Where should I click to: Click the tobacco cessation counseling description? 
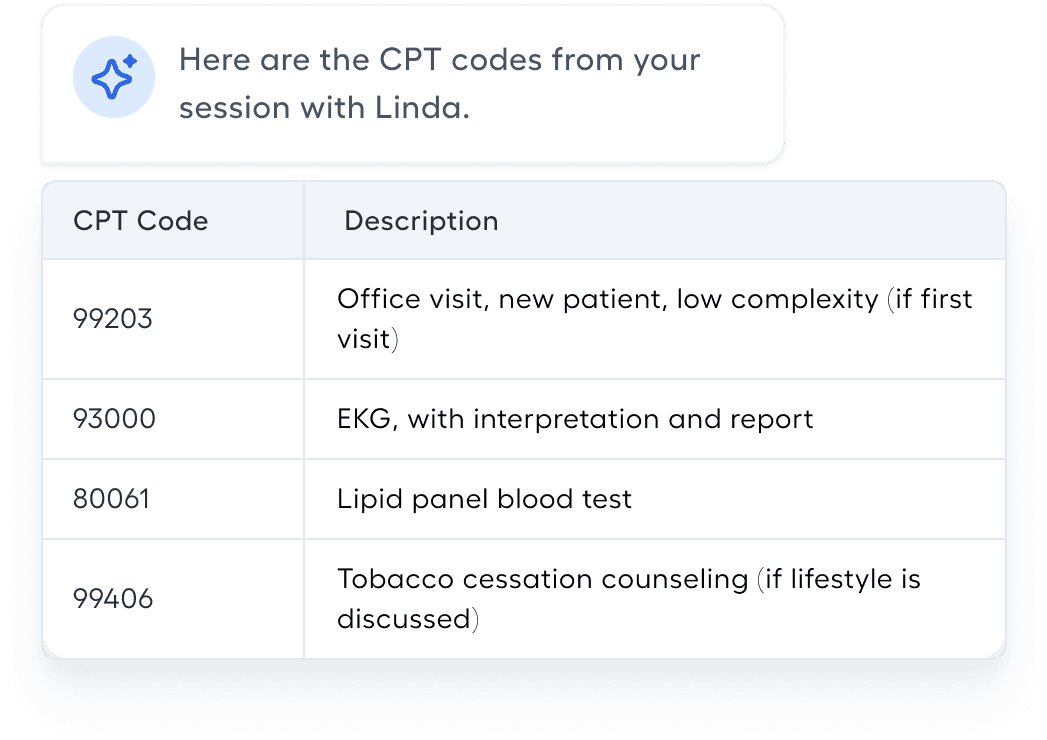(x=630, y=598)
